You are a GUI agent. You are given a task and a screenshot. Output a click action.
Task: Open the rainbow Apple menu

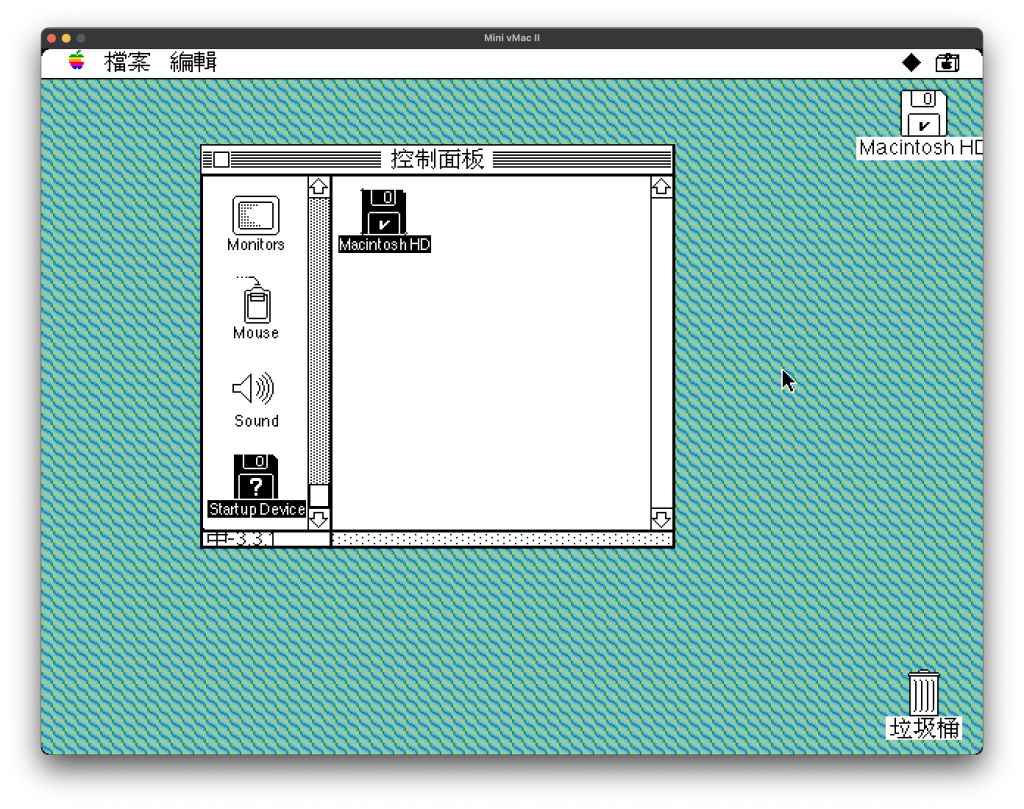click(x=77, y=62)
